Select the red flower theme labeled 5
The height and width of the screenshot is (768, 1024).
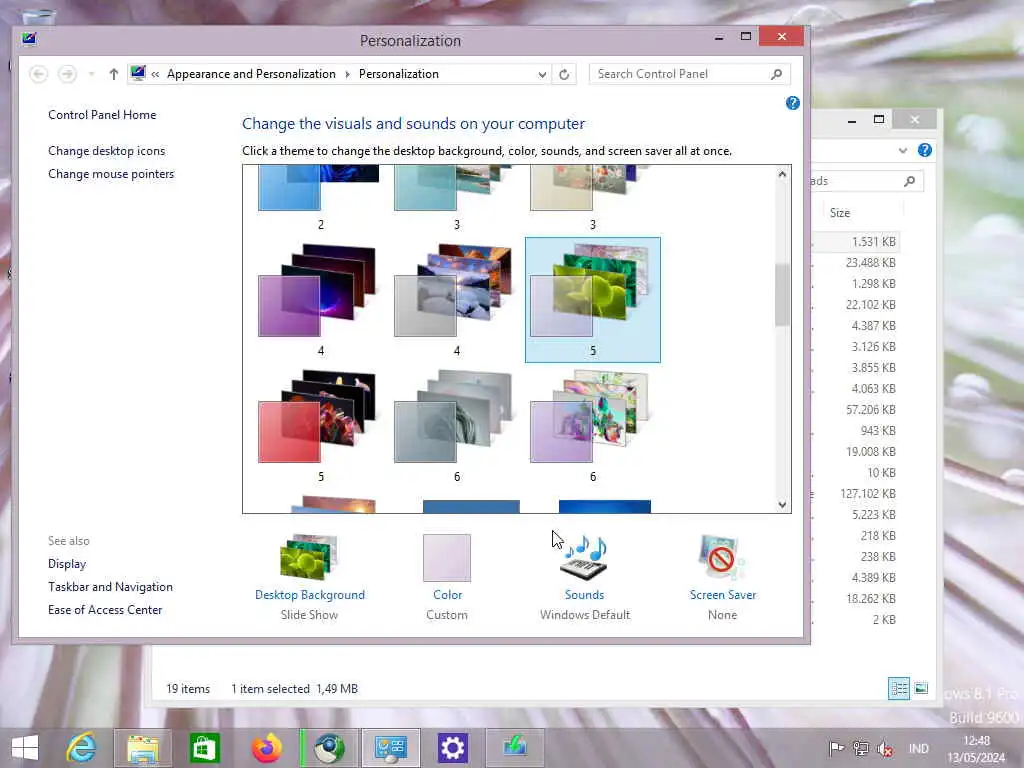coord(320,426)
